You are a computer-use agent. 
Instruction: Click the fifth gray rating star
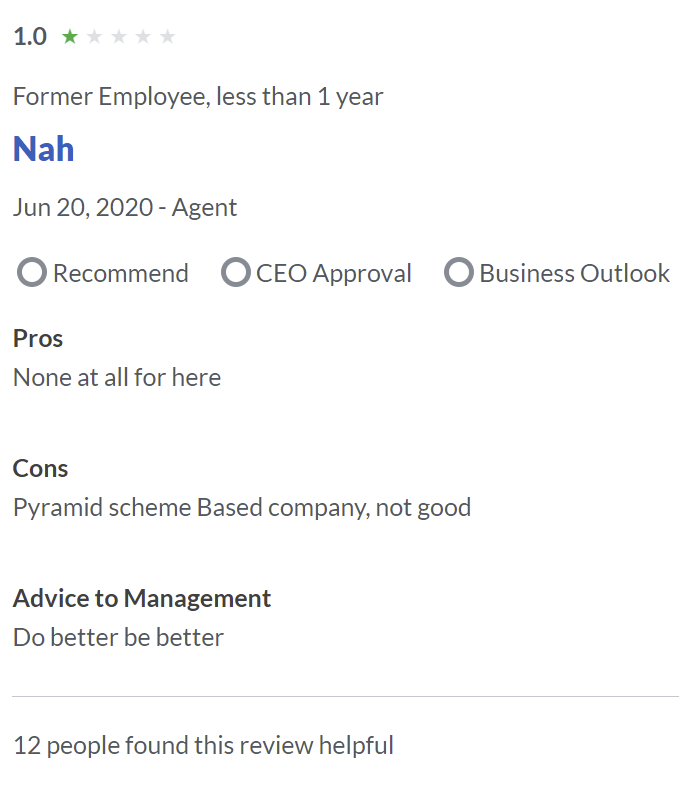pyautogui.click(x=168, y=37)
